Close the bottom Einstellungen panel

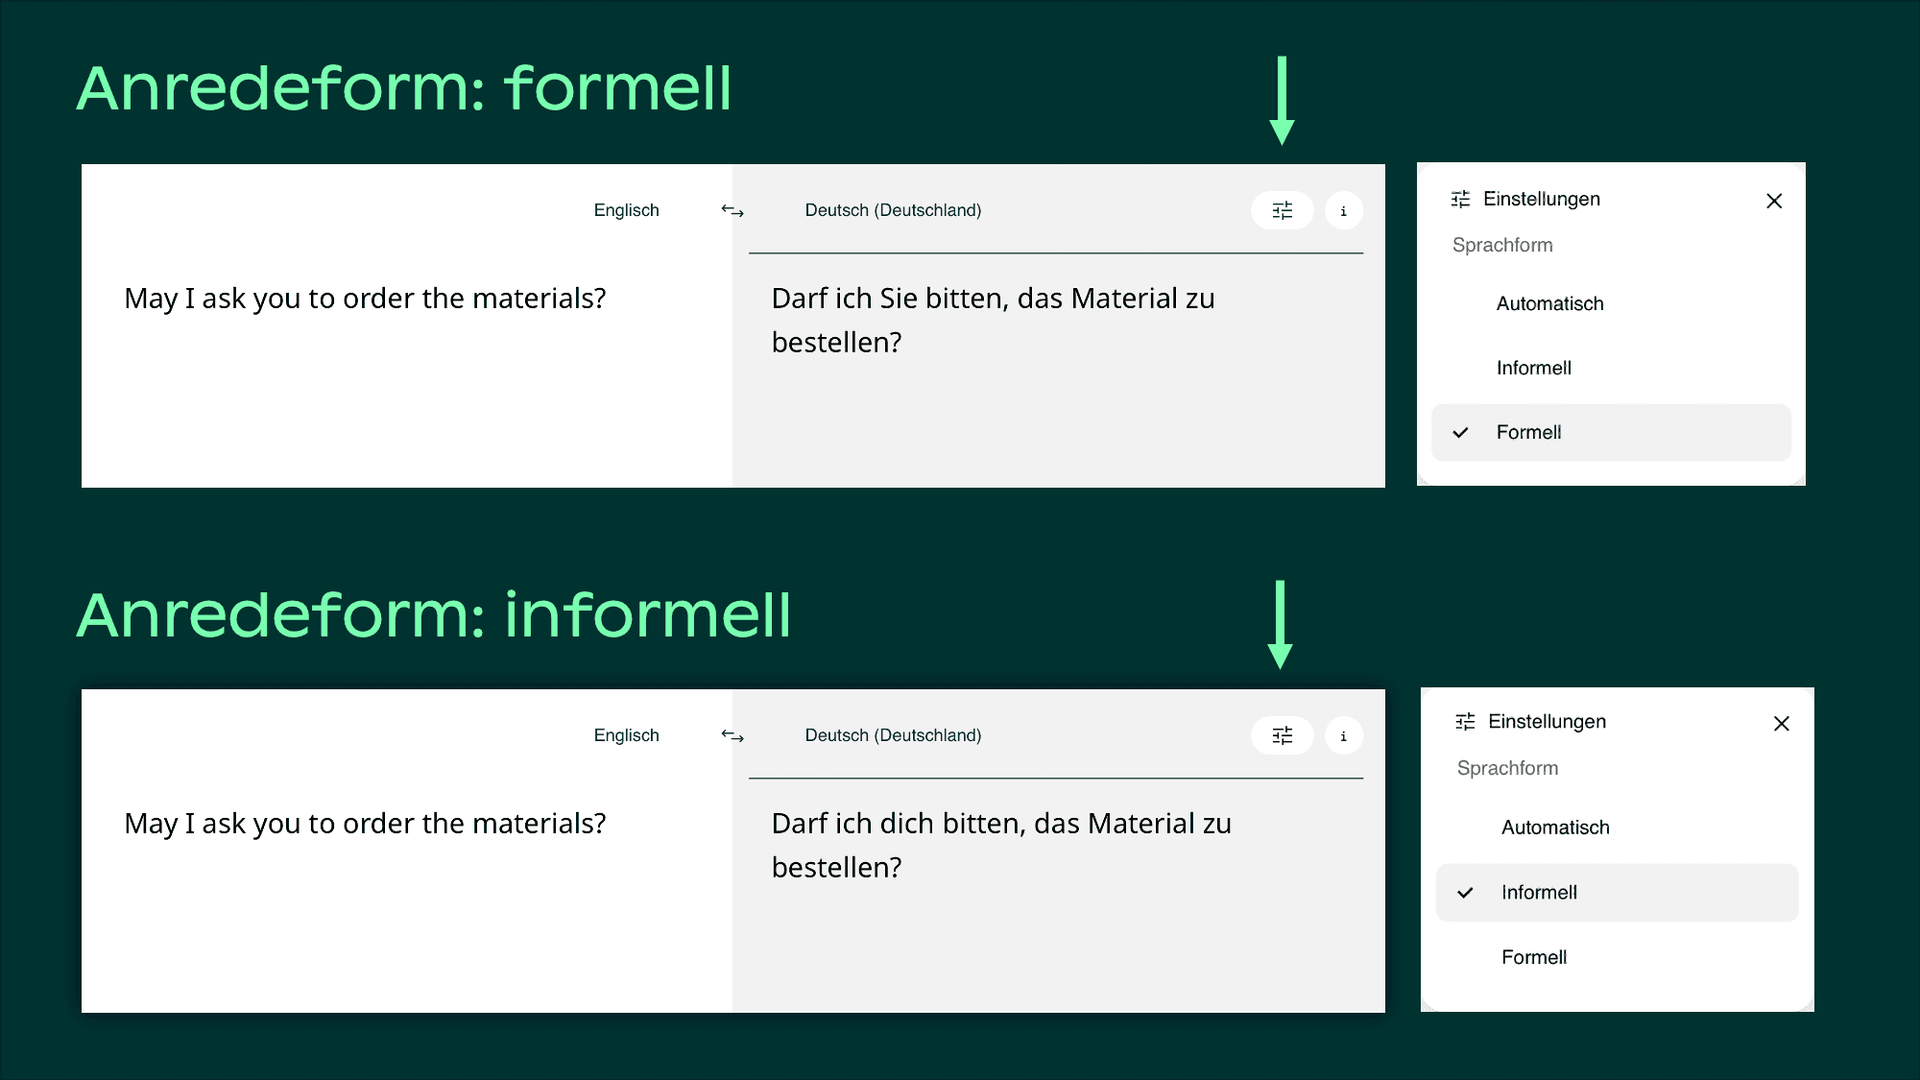(x=1782, y=723)
